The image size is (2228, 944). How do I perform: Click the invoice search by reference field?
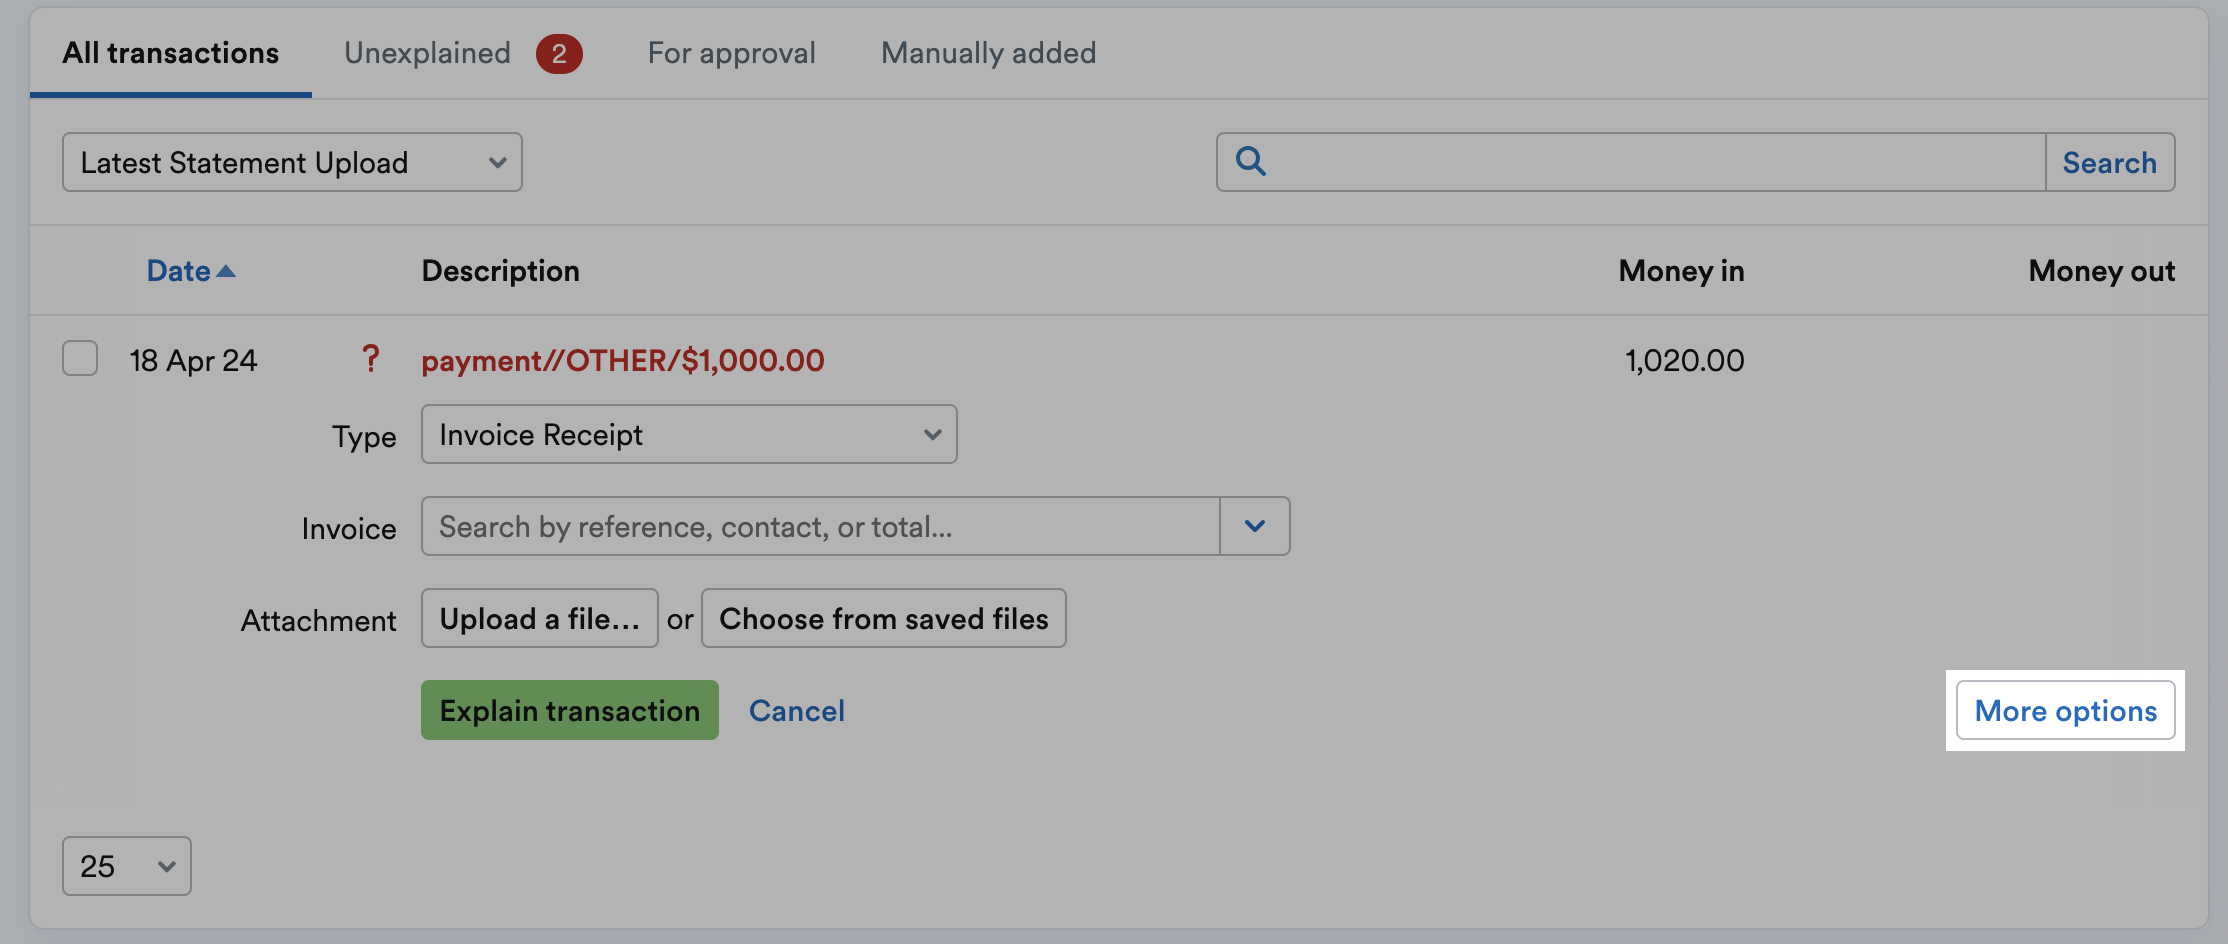820,526
